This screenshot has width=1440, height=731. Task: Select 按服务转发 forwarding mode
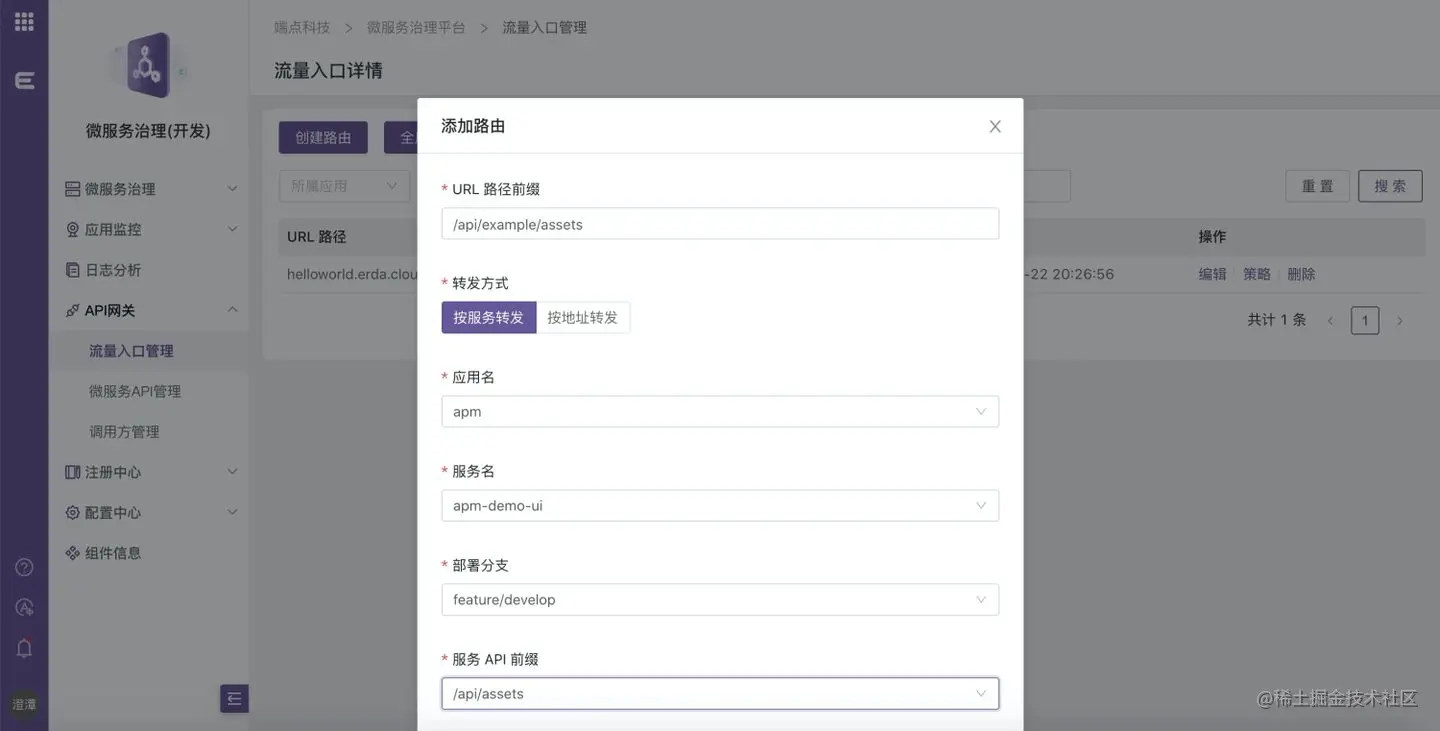(x=489, y=317)
